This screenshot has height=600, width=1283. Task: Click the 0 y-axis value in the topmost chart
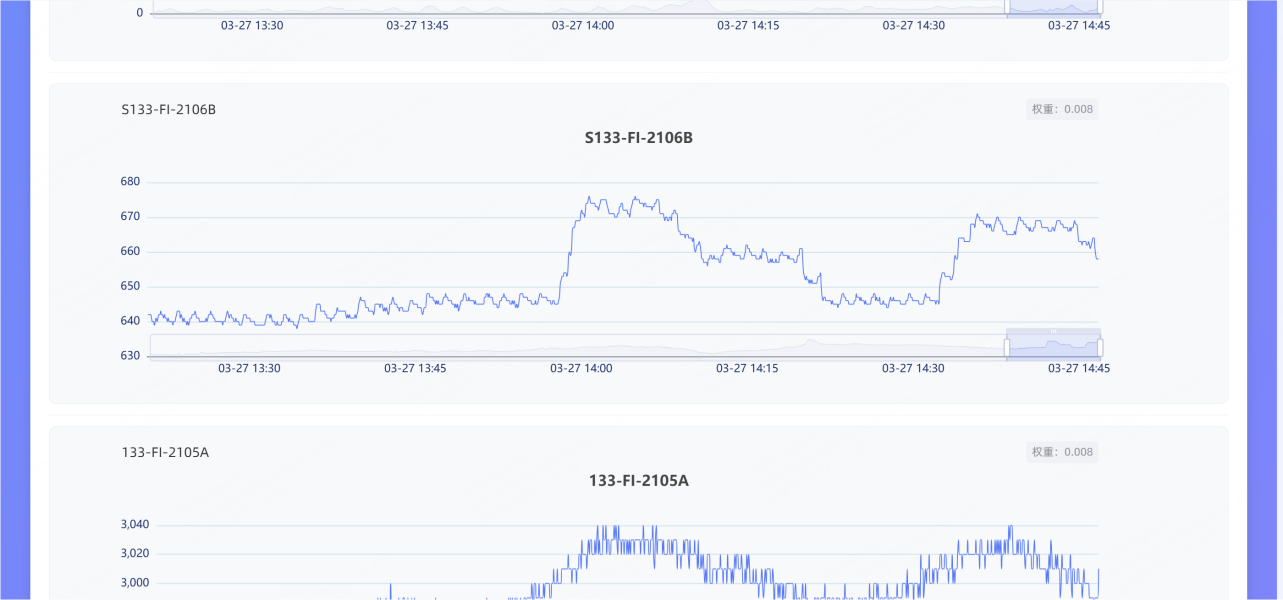click(140, 13)
